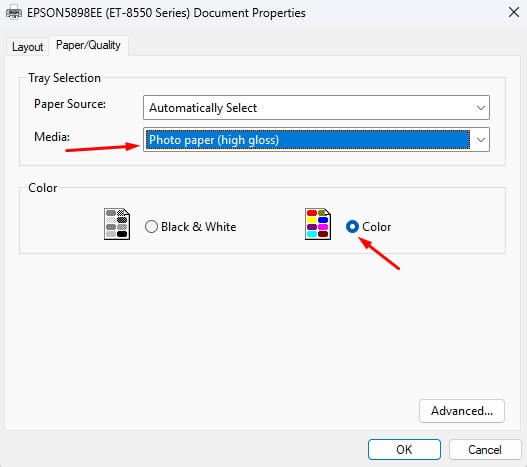Click the colored document icon
This screenshot has width=527, height=467.
point(318,224)
